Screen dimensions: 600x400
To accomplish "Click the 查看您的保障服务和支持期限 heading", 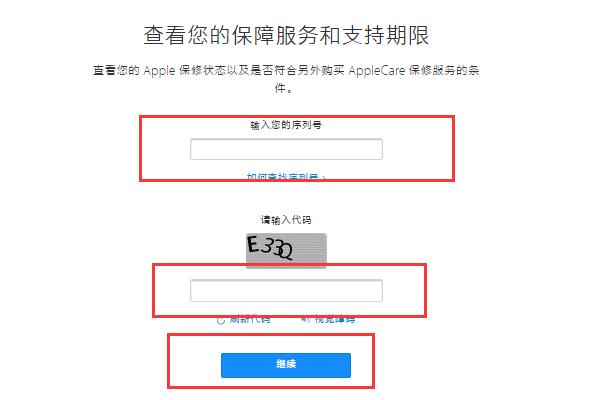I will (286, 35).
